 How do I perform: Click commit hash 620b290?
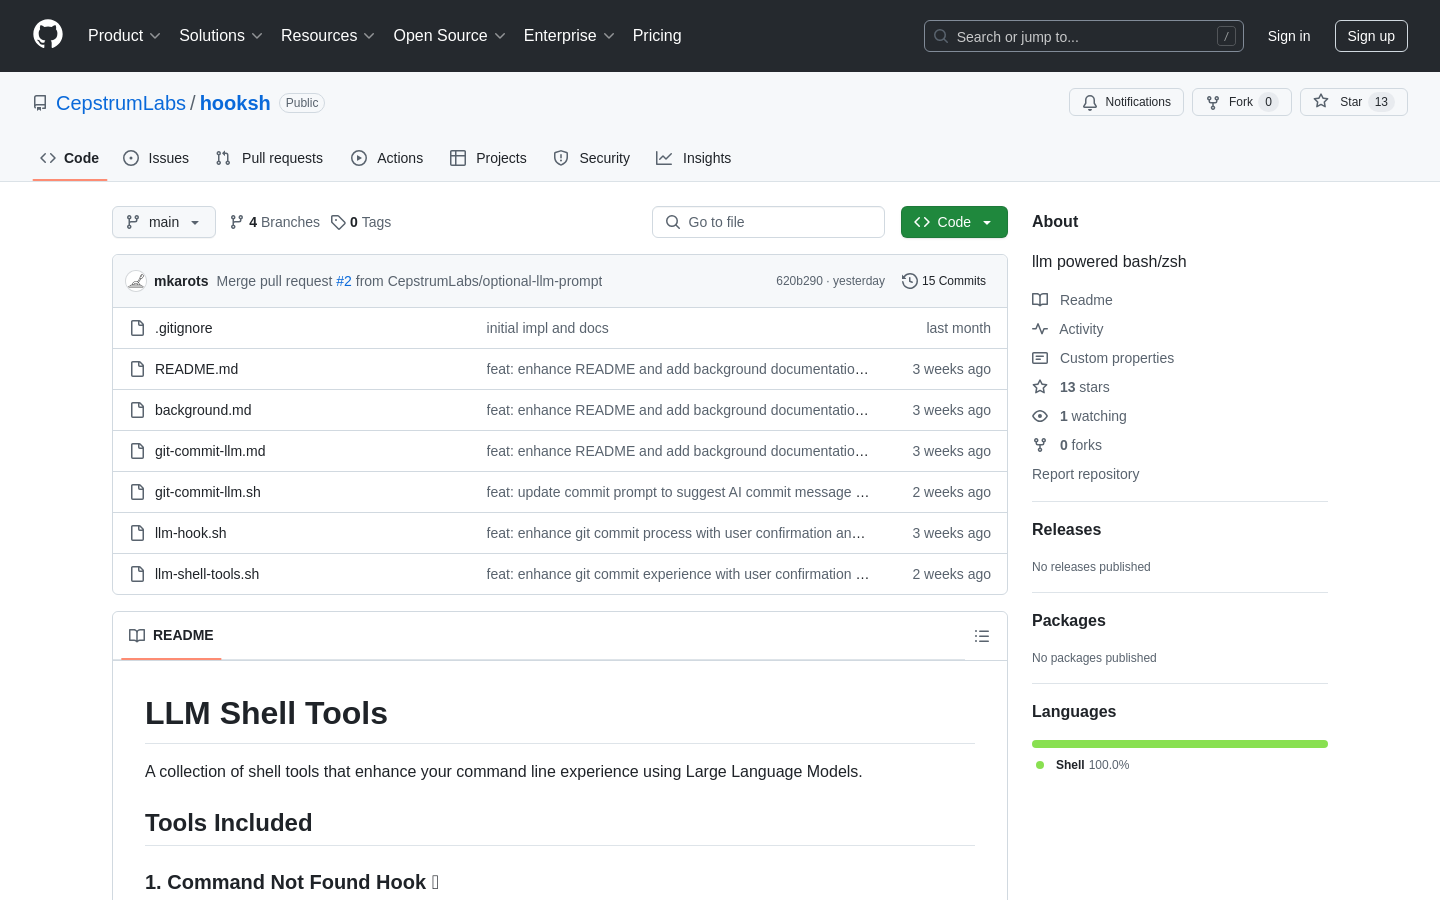[799, 281]
